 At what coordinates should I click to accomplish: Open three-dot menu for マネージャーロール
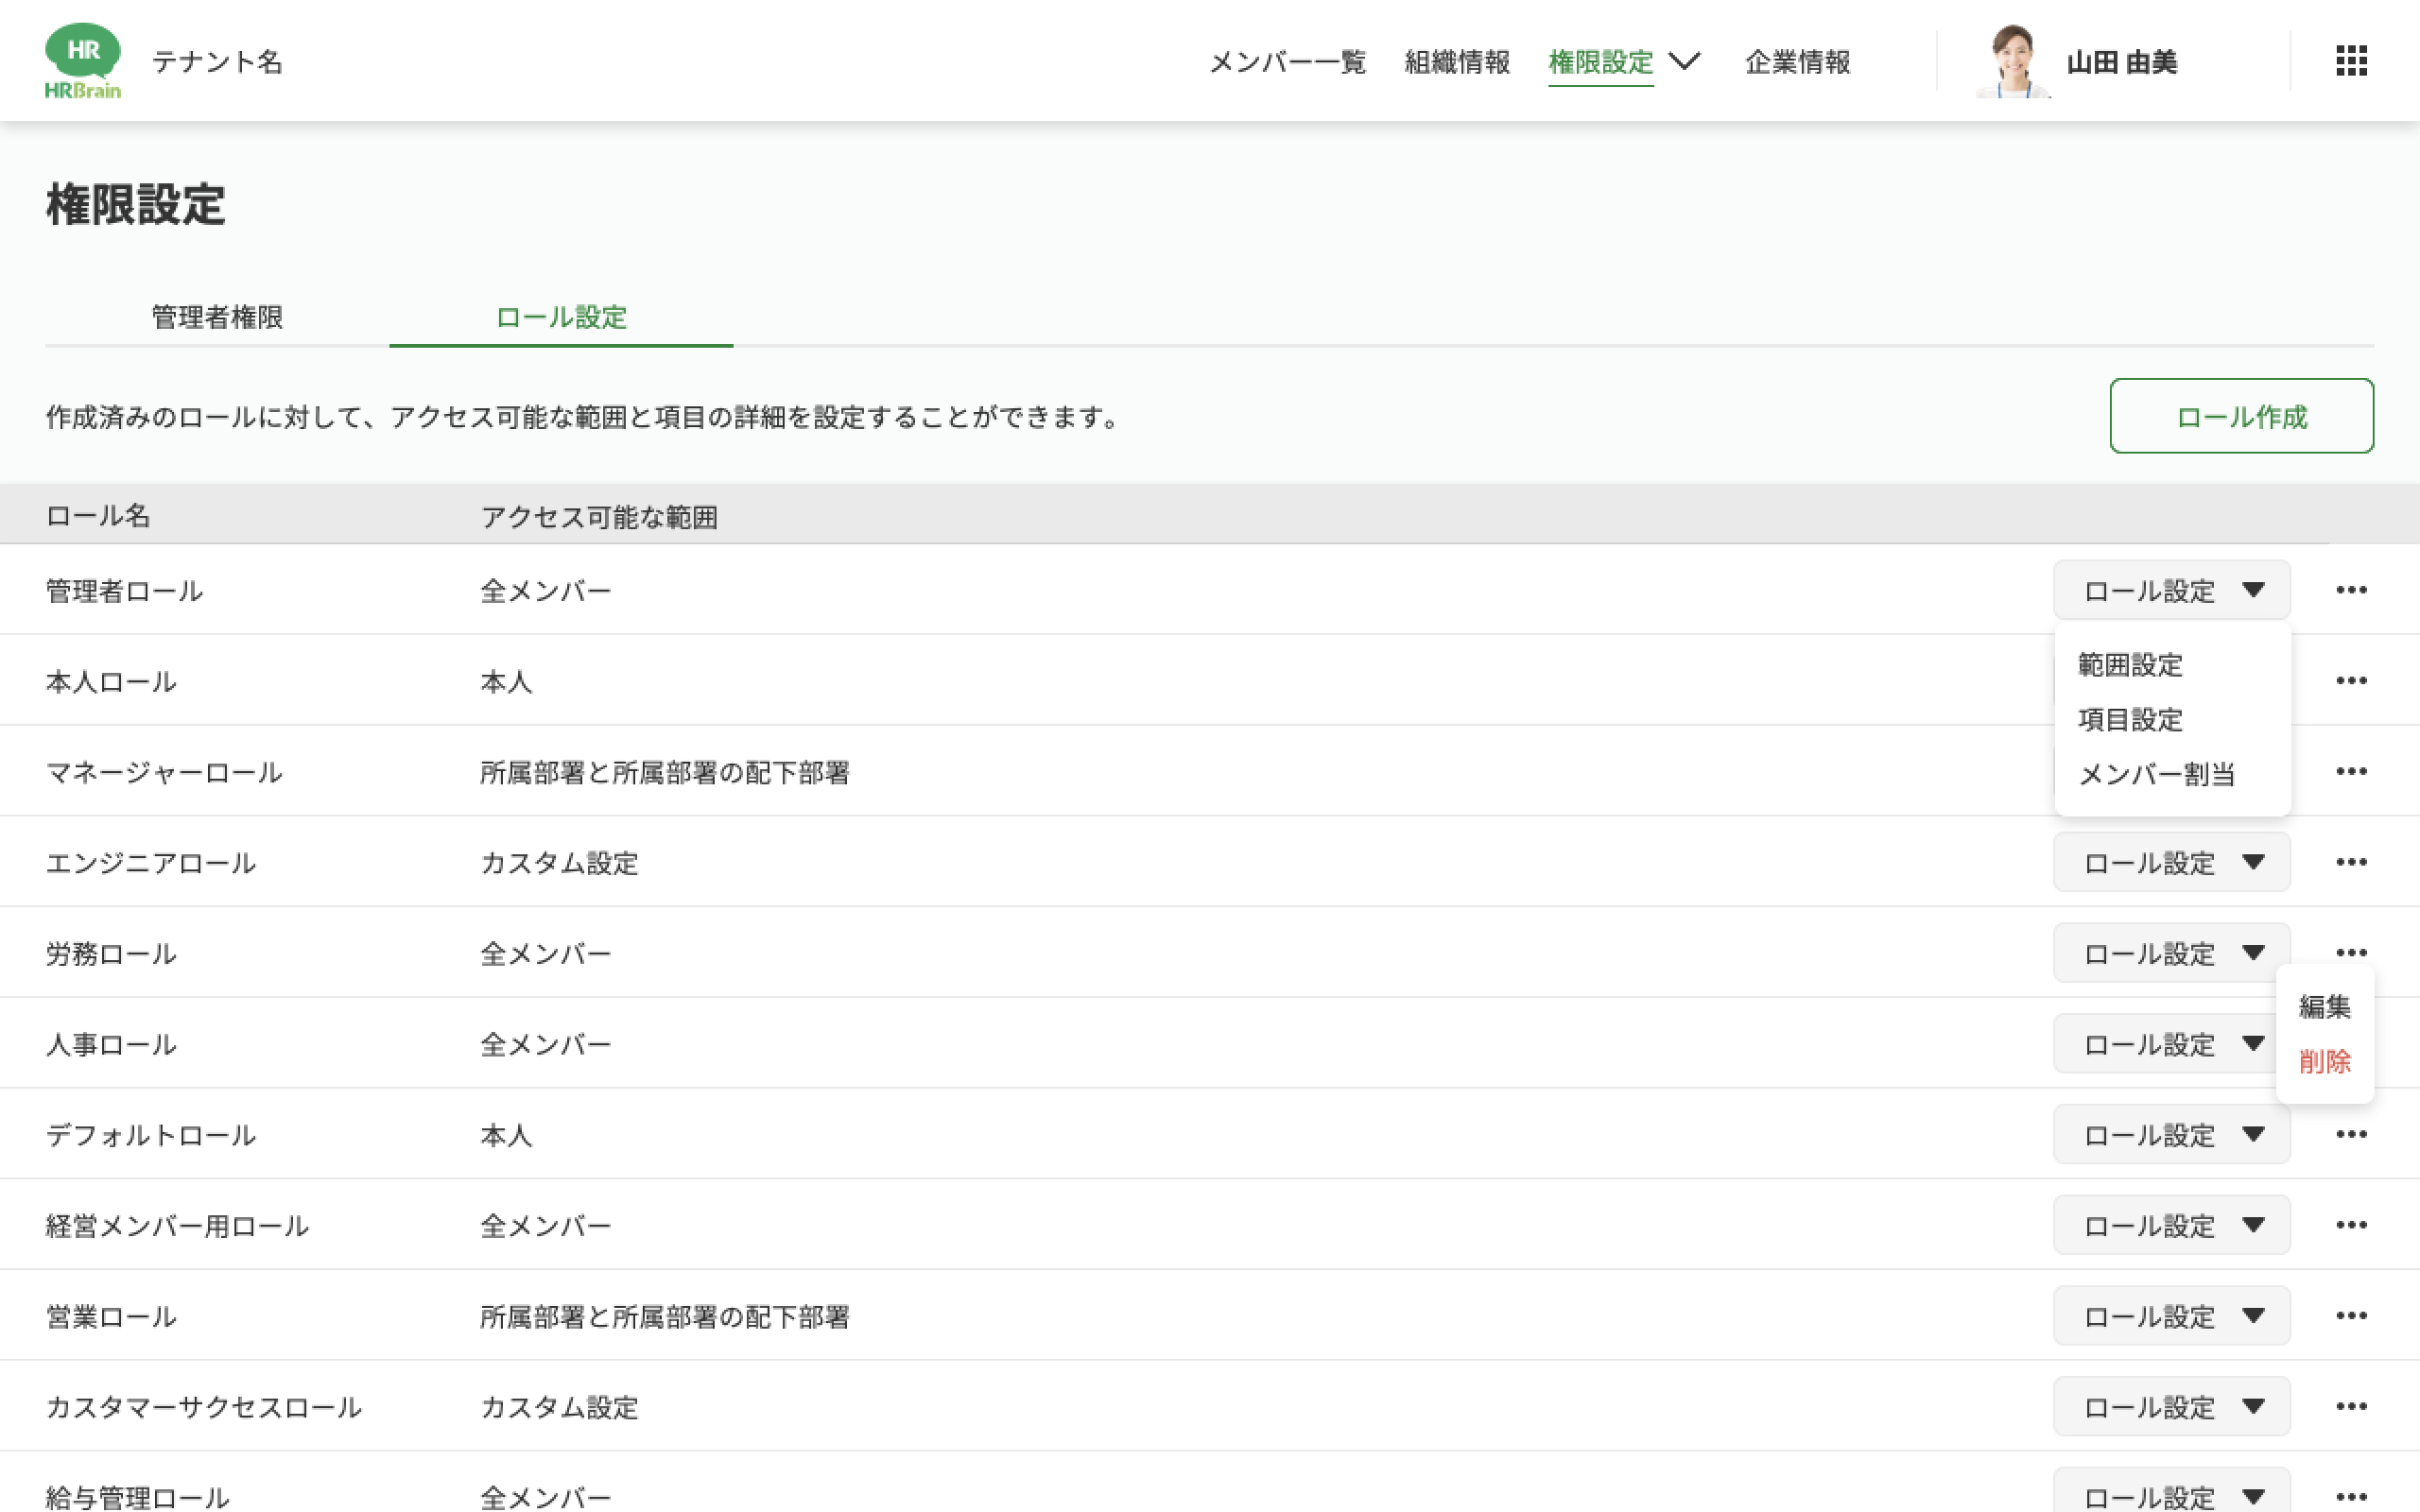[x=2351, y=771]
